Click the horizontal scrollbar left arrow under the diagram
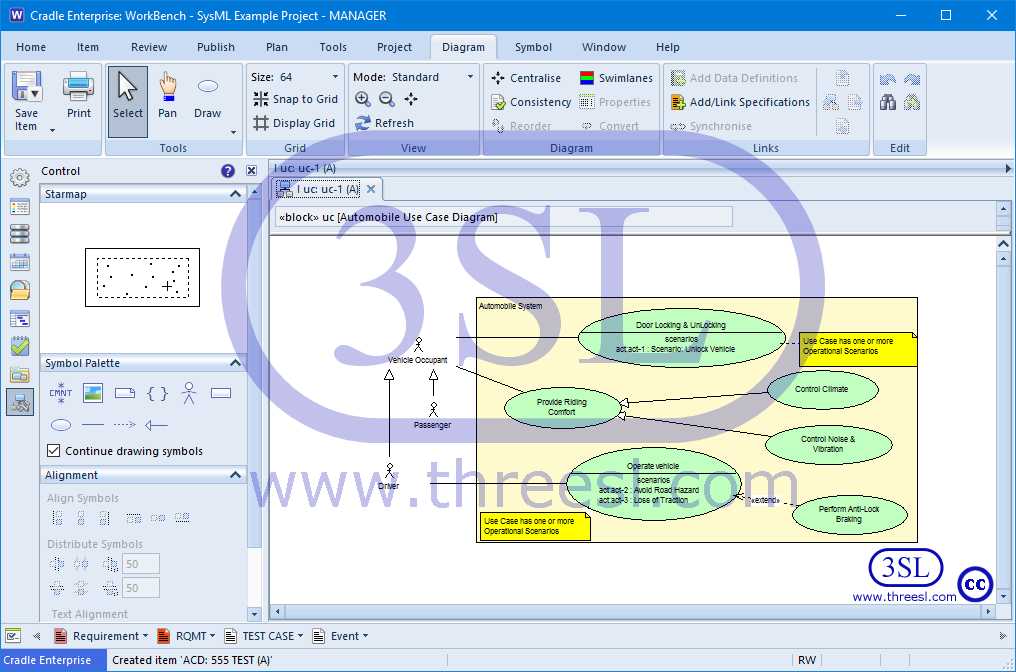This screenshot has width=1016, height=672. [x=278, y=611]
